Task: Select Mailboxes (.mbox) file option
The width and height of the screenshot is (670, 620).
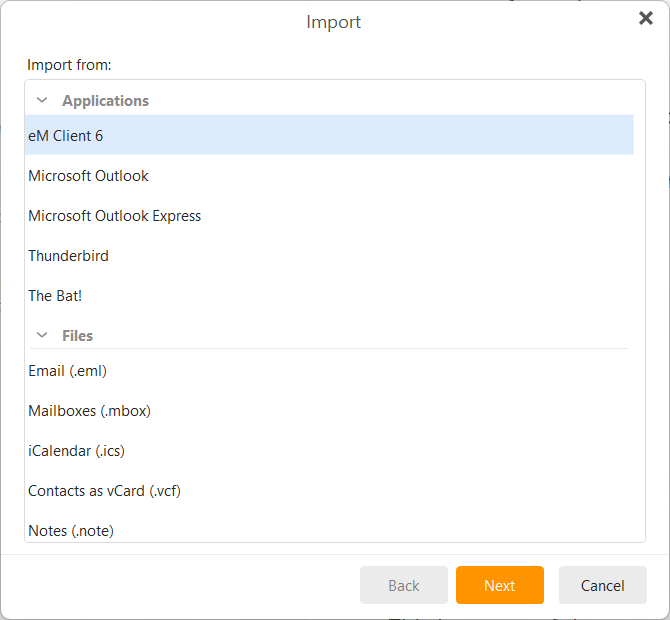Action: (329, 411)
